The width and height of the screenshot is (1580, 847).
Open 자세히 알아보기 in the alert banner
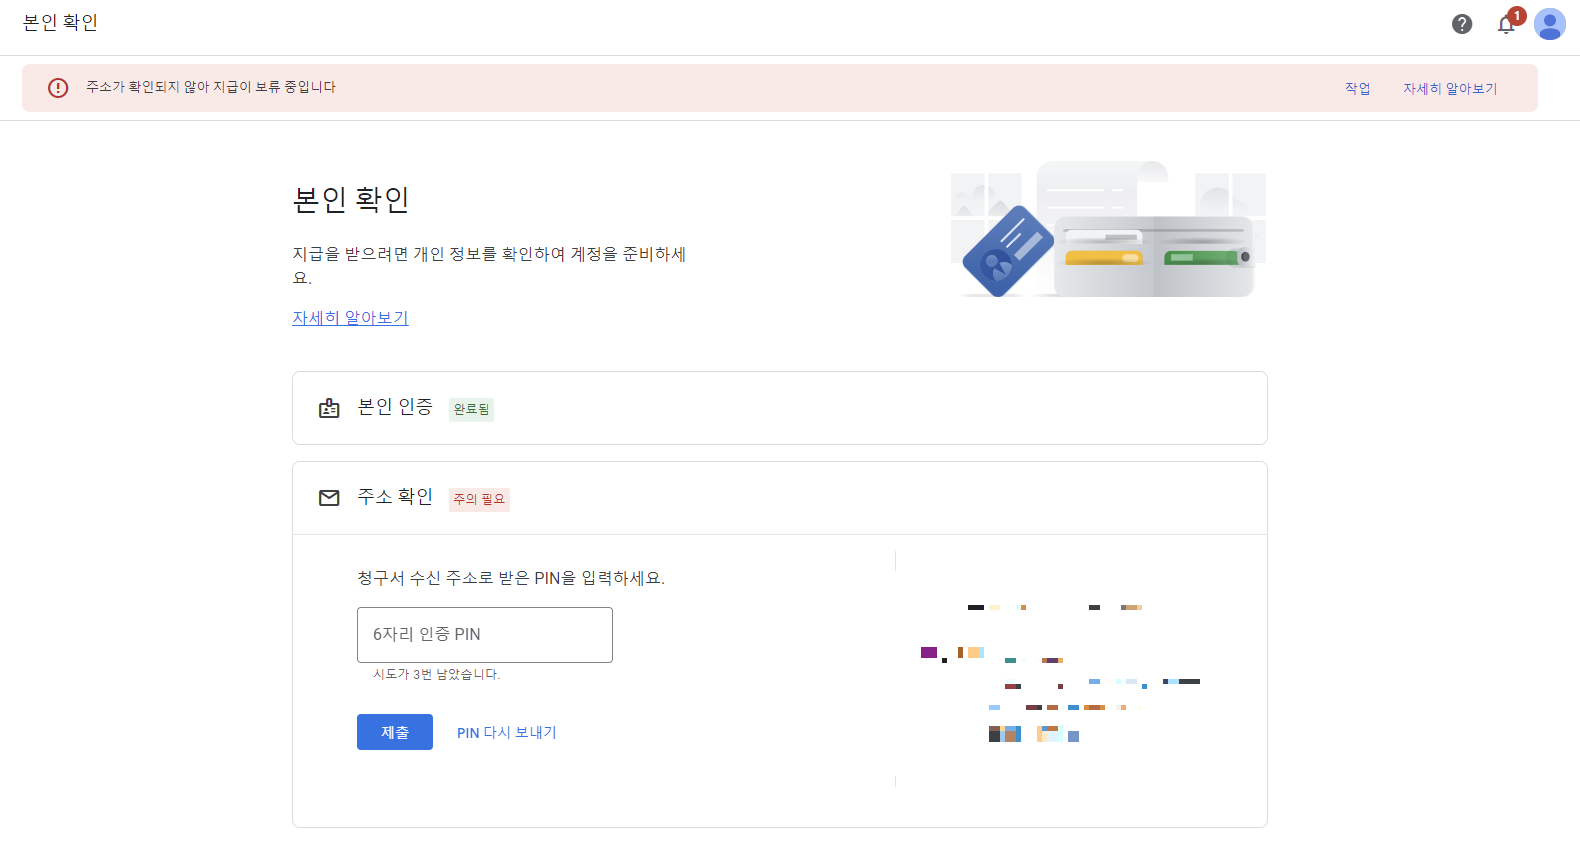coord(1450,88)
